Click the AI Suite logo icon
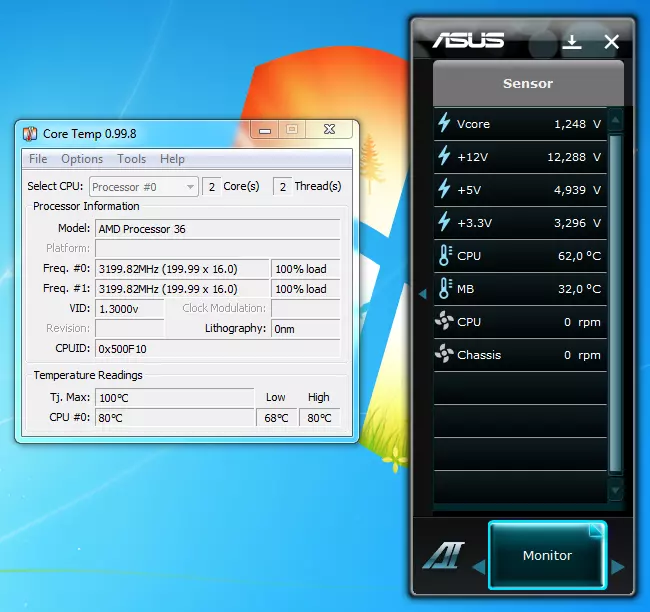Screen dimensions: 650x612 (x=444, y=556)
